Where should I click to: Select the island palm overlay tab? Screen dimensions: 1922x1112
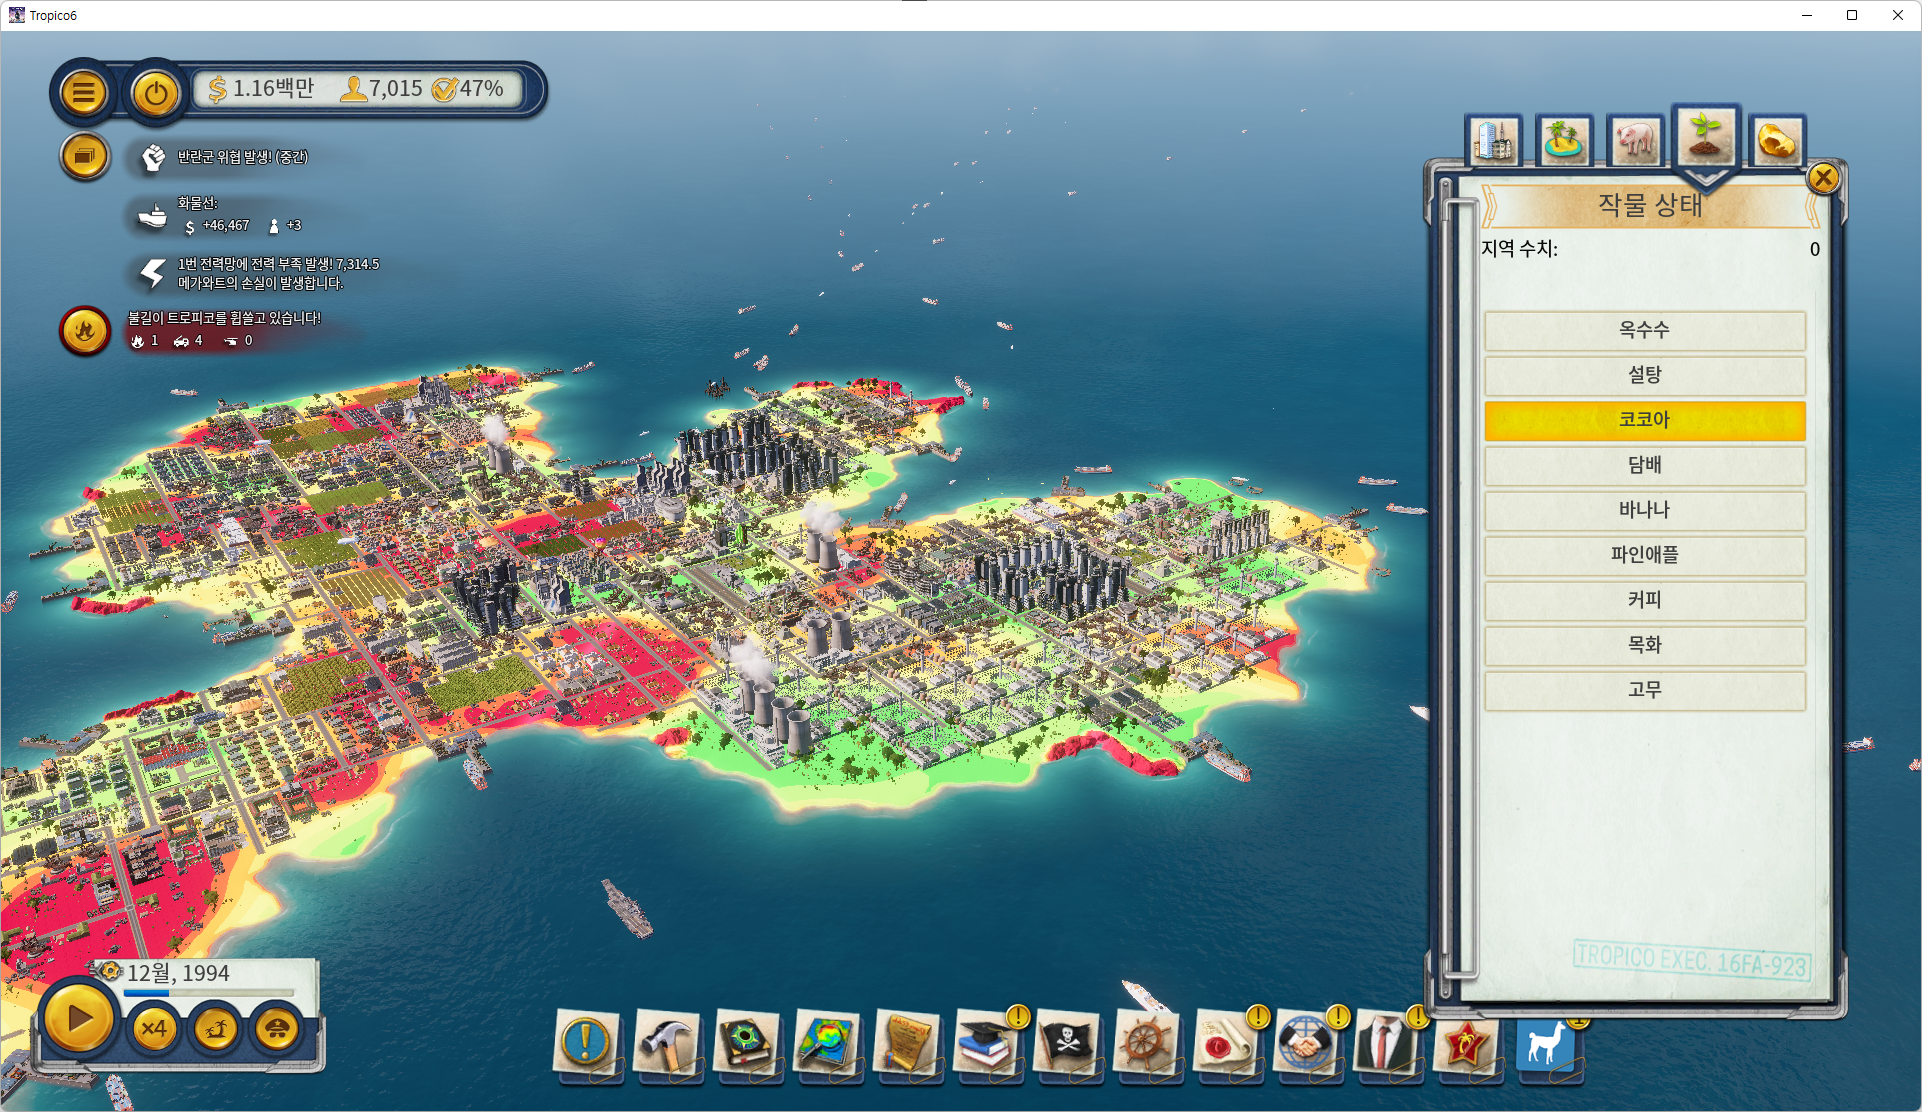click(x=1565, y=141)
